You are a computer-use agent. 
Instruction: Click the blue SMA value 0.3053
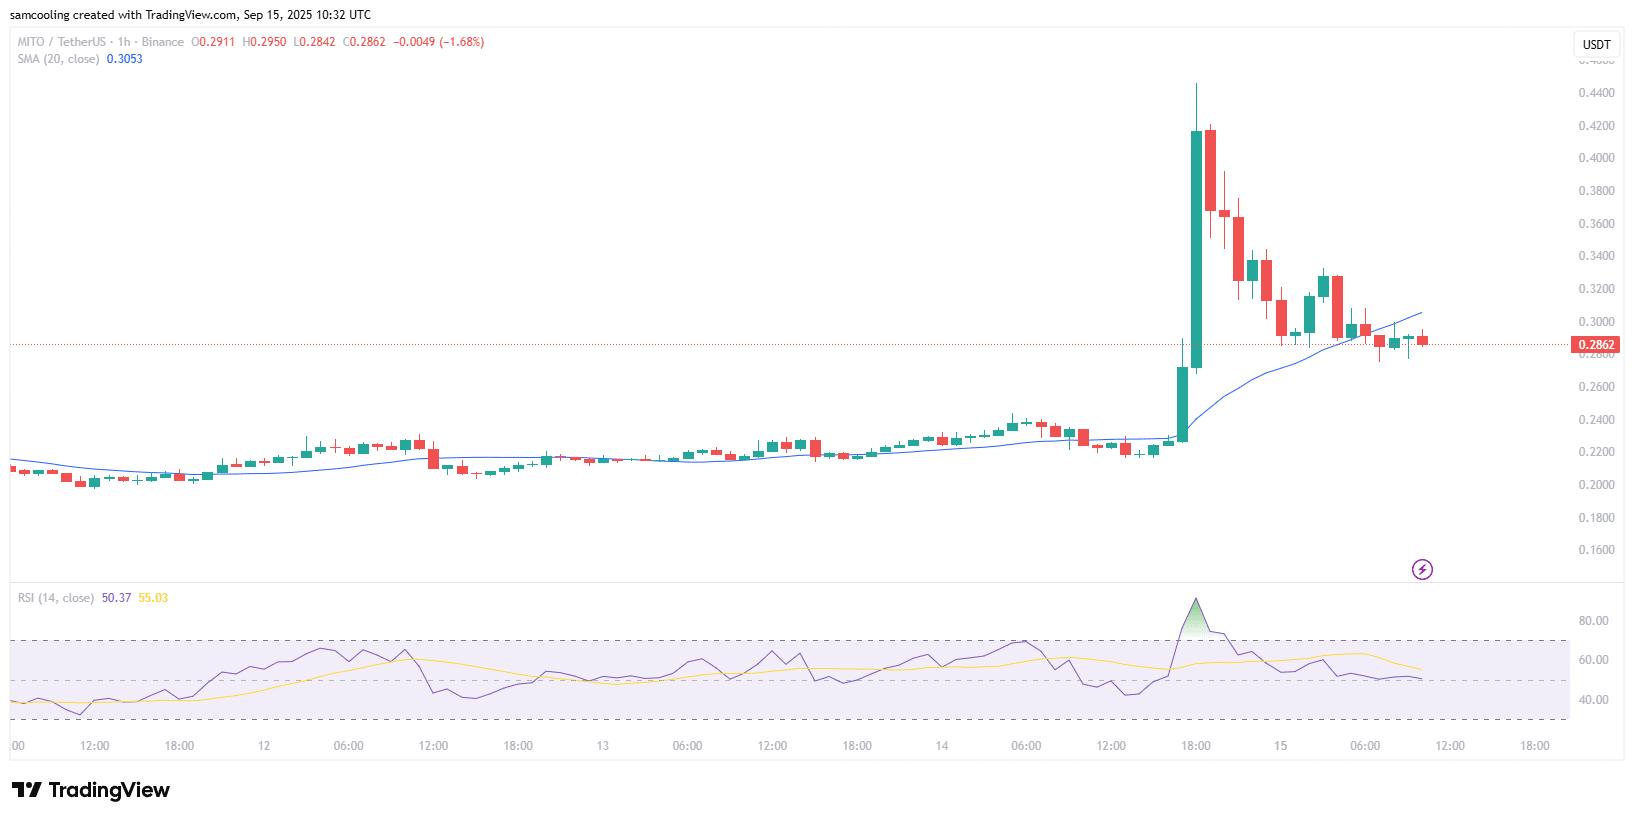click(x=124, y=59)
